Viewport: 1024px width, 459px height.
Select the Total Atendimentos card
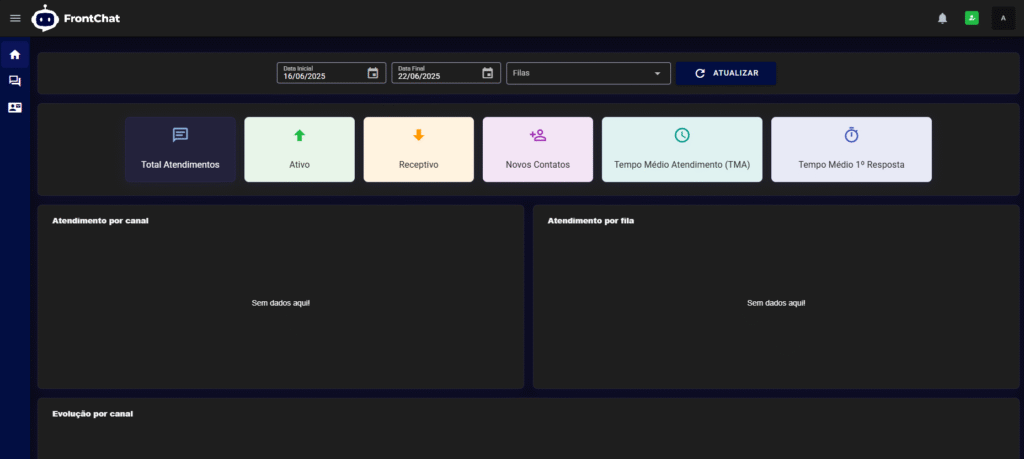(x=180, y=150)
